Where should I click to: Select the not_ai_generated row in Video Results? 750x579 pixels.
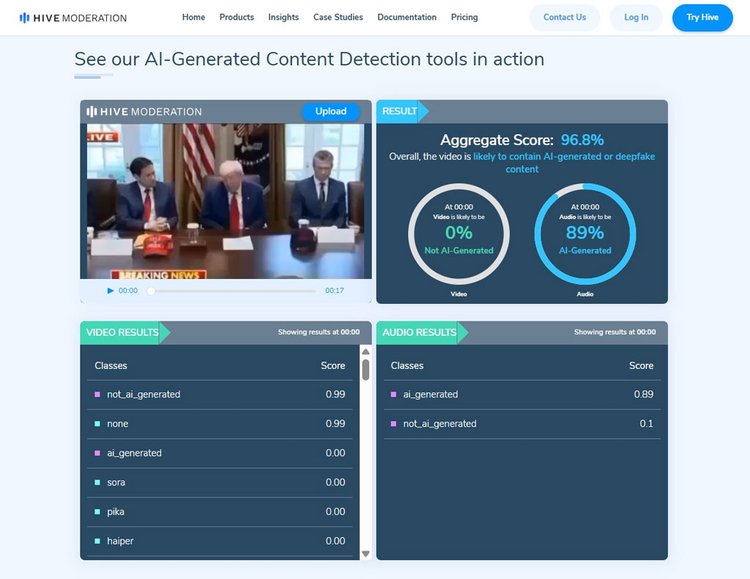220,395
